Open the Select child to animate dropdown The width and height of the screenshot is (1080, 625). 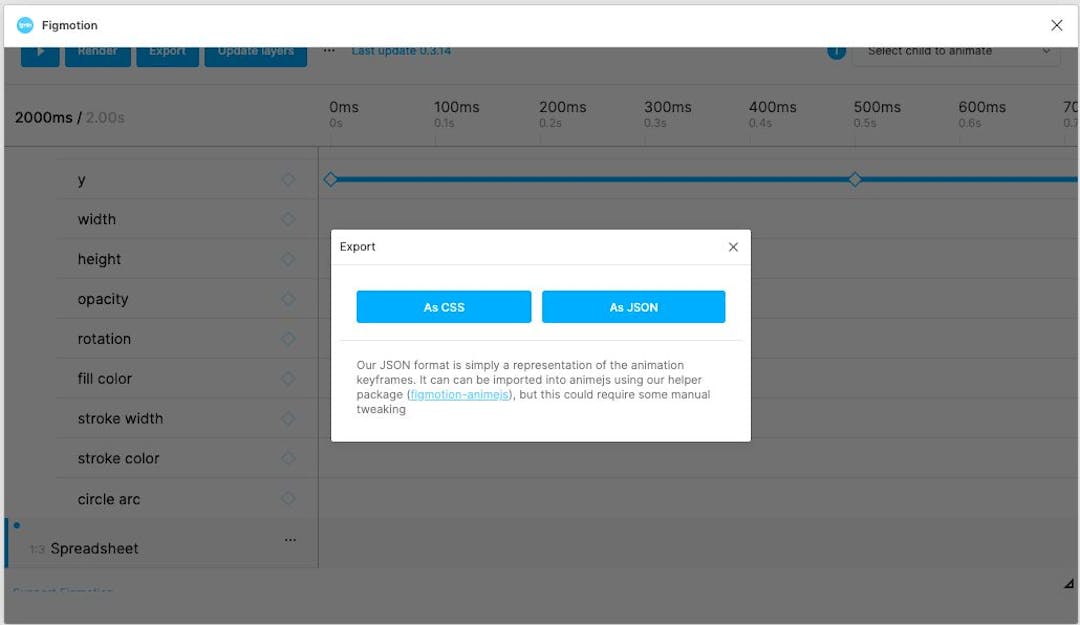pos(955,50)
